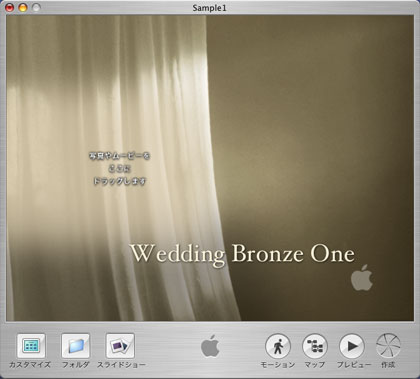Add a スライドショー (Slideshow) to the menu
Screen dimensions: 420x379
click(120, 346)
